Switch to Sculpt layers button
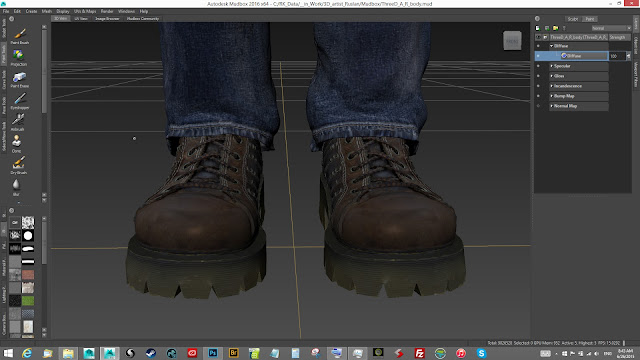Screen dimensions: 640x360 click(x=573, y=19)
